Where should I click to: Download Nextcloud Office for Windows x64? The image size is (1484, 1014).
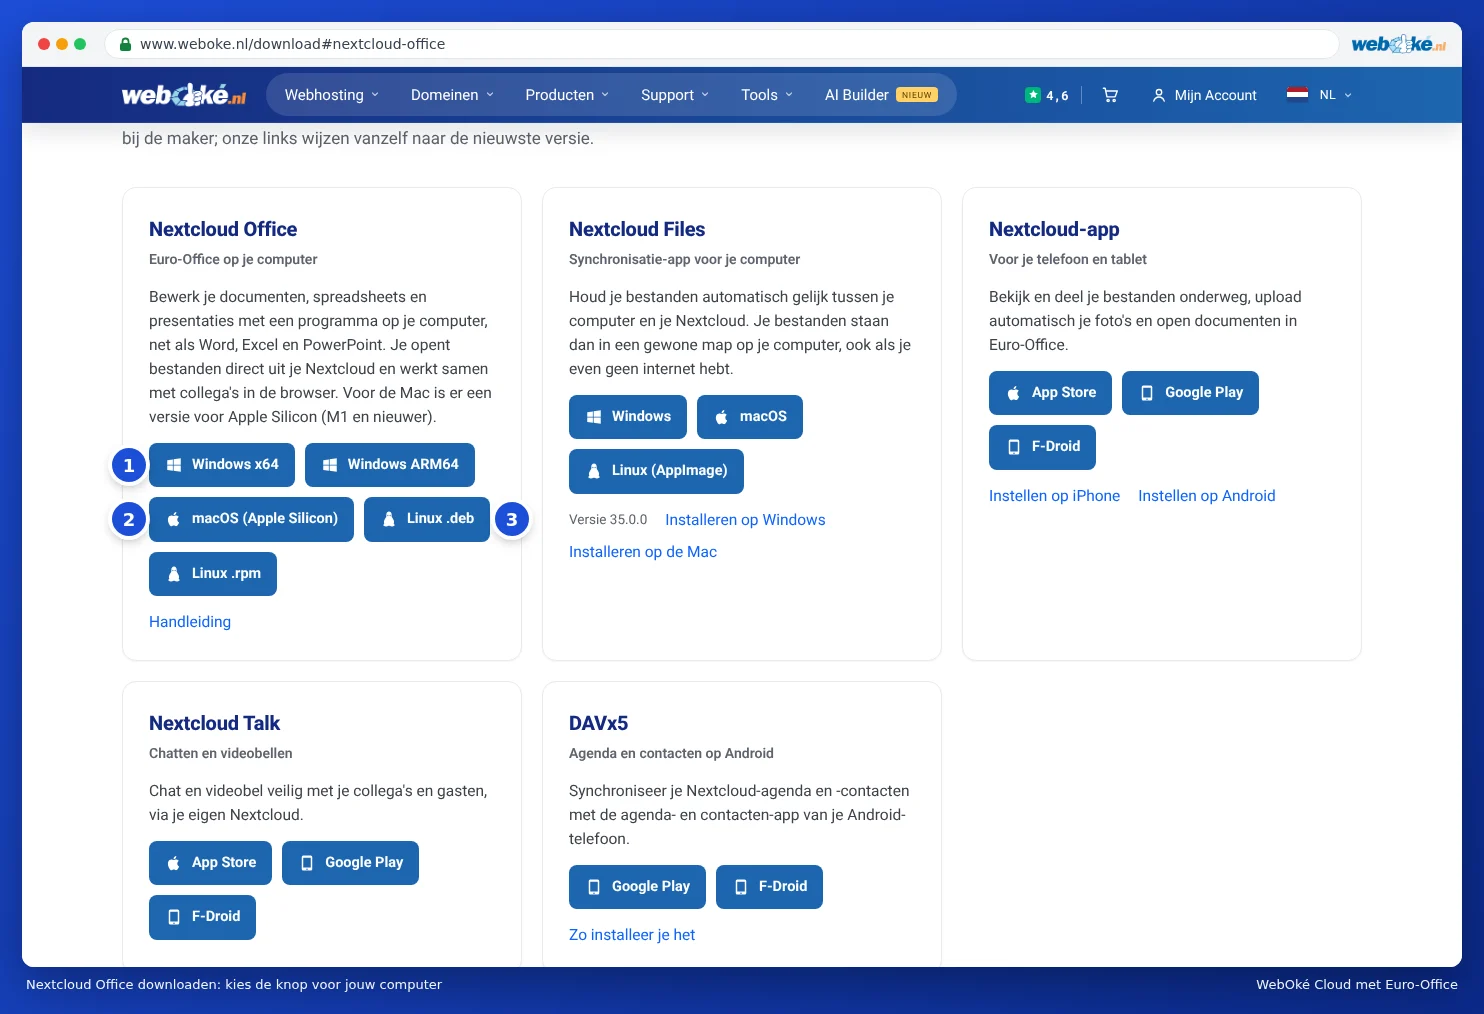222,465
